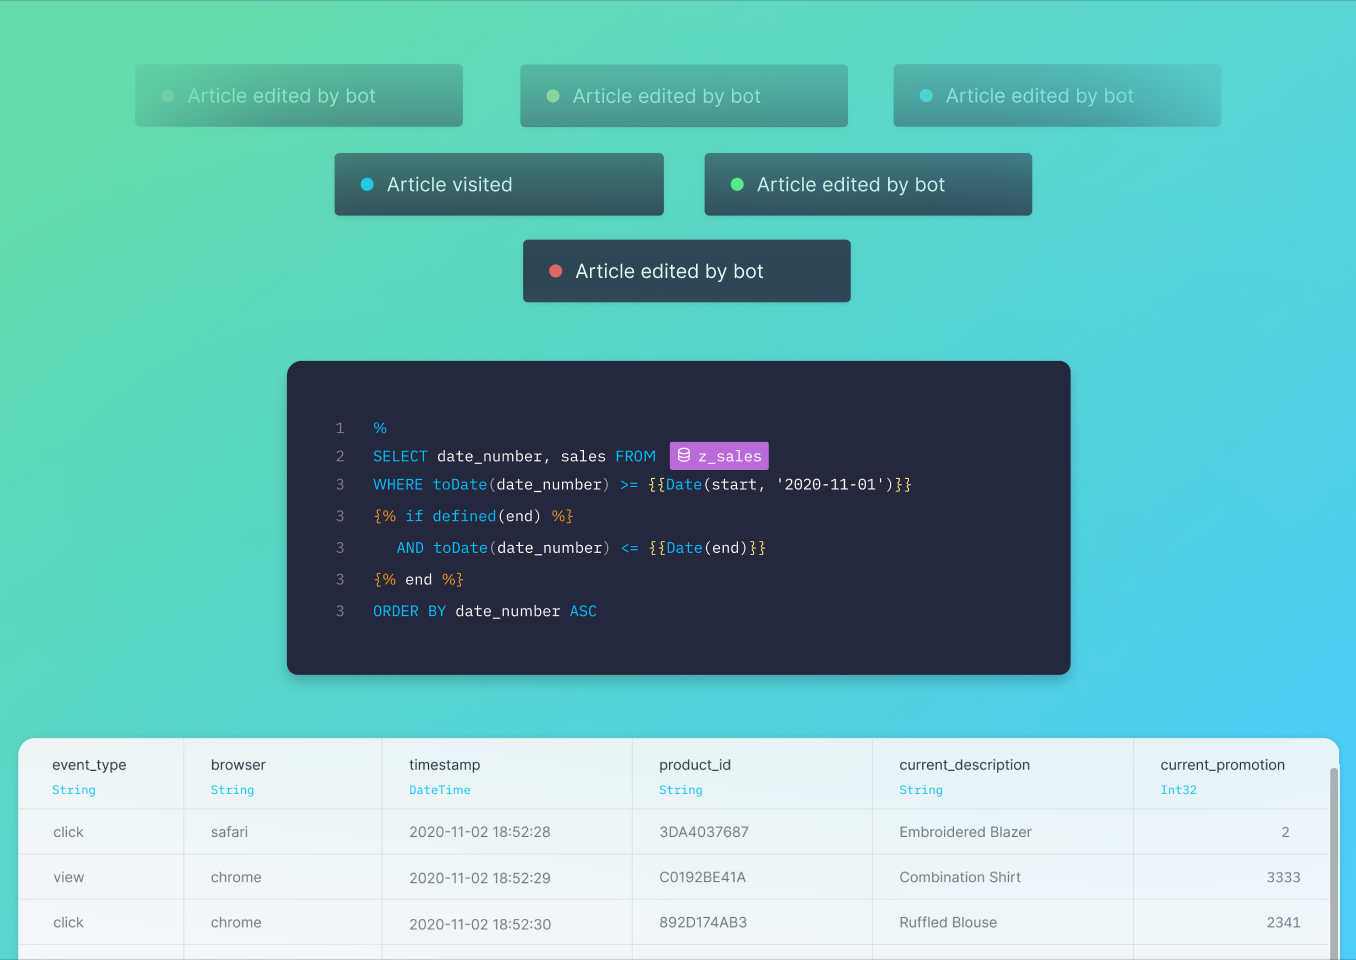Select the current_description column header
The width and height of the screenshot is (1356, 960).
coord(965,765)
